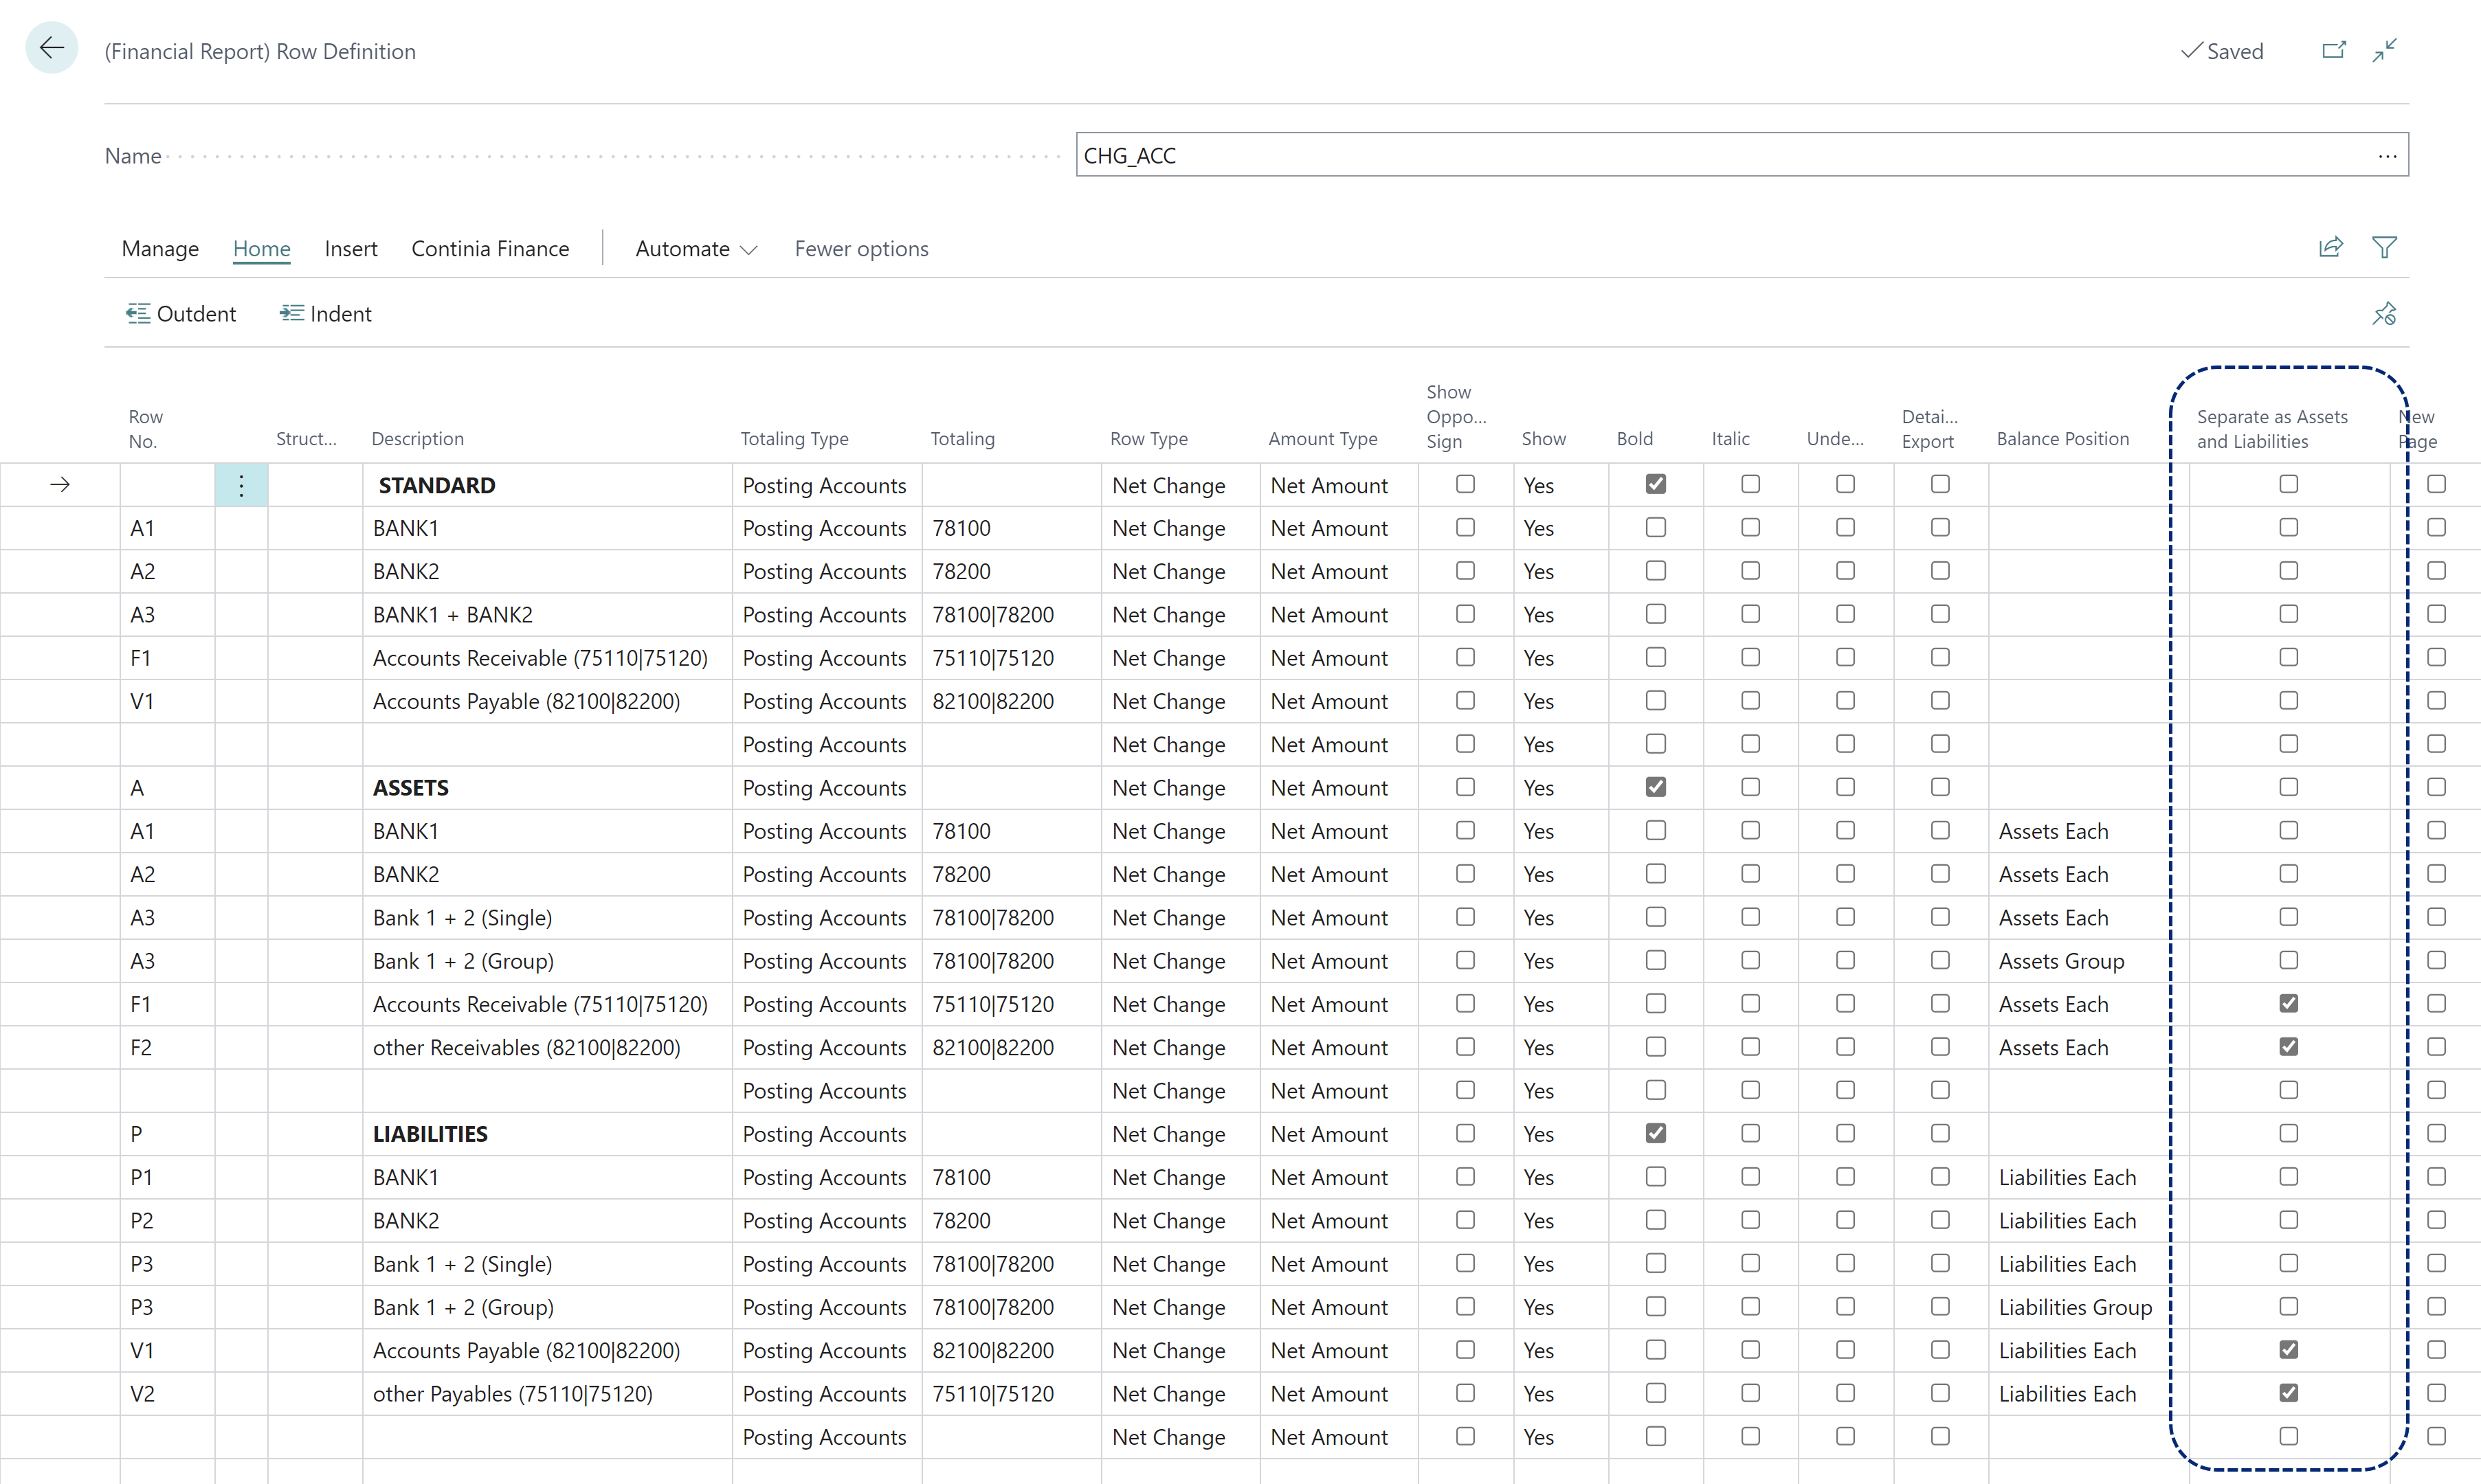The image size is (2481, 1484).
Task: Uncheck Separate as Assets for row V2
Action: pyautogui.click(x=2288, y=1392)
